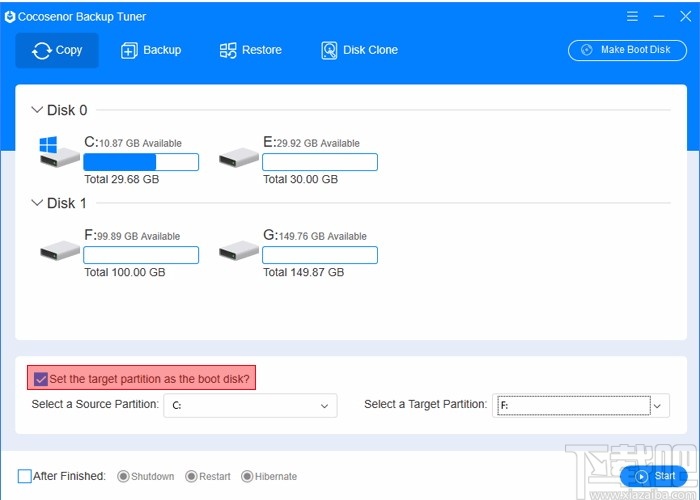
Task: Click the "Total 30.00 GB" text
Action: (300, 179)
